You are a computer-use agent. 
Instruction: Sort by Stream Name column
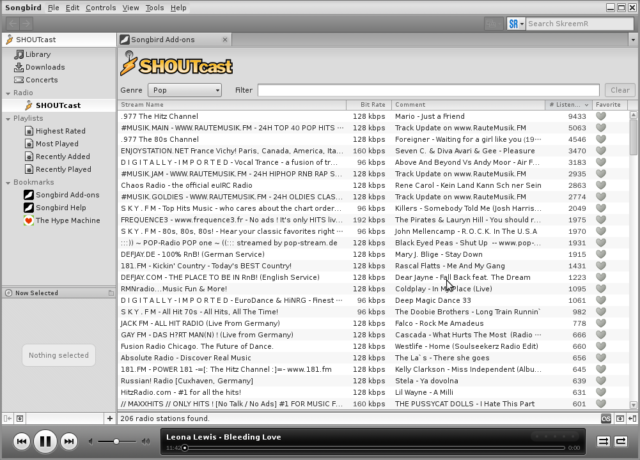tap(232, 104)
